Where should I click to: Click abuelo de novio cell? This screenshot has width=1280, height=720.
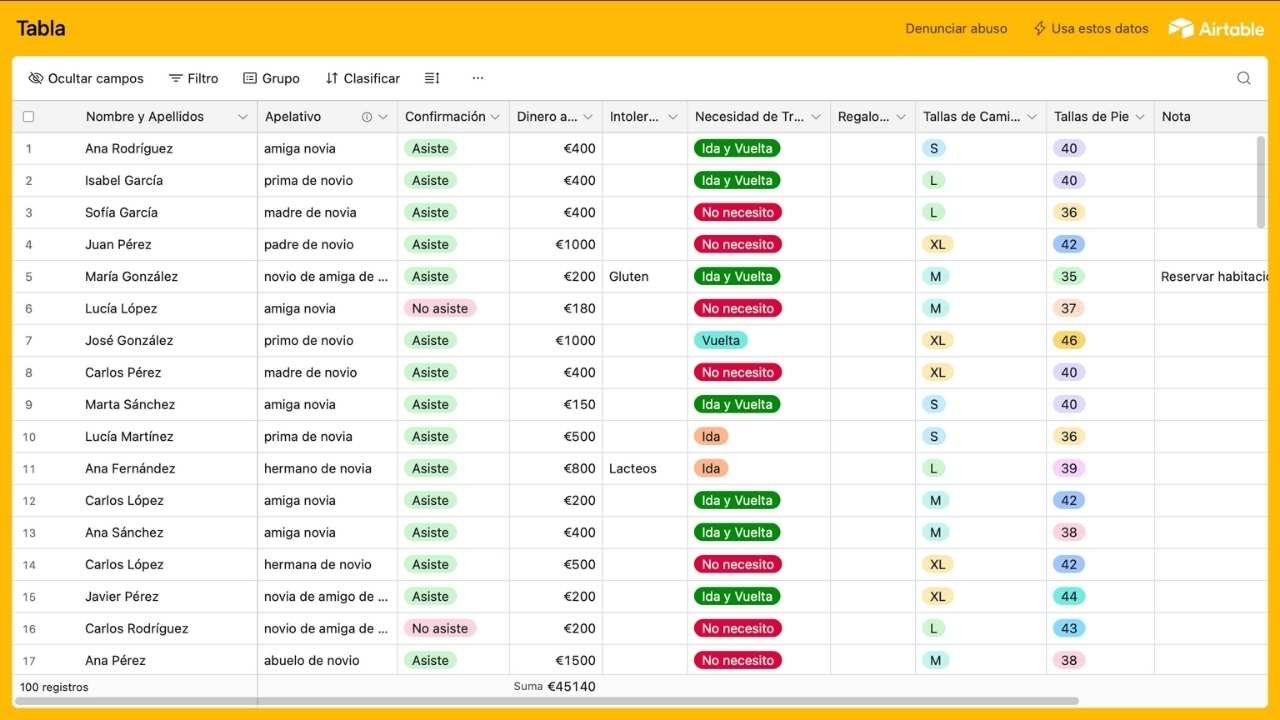click(328, 660)
